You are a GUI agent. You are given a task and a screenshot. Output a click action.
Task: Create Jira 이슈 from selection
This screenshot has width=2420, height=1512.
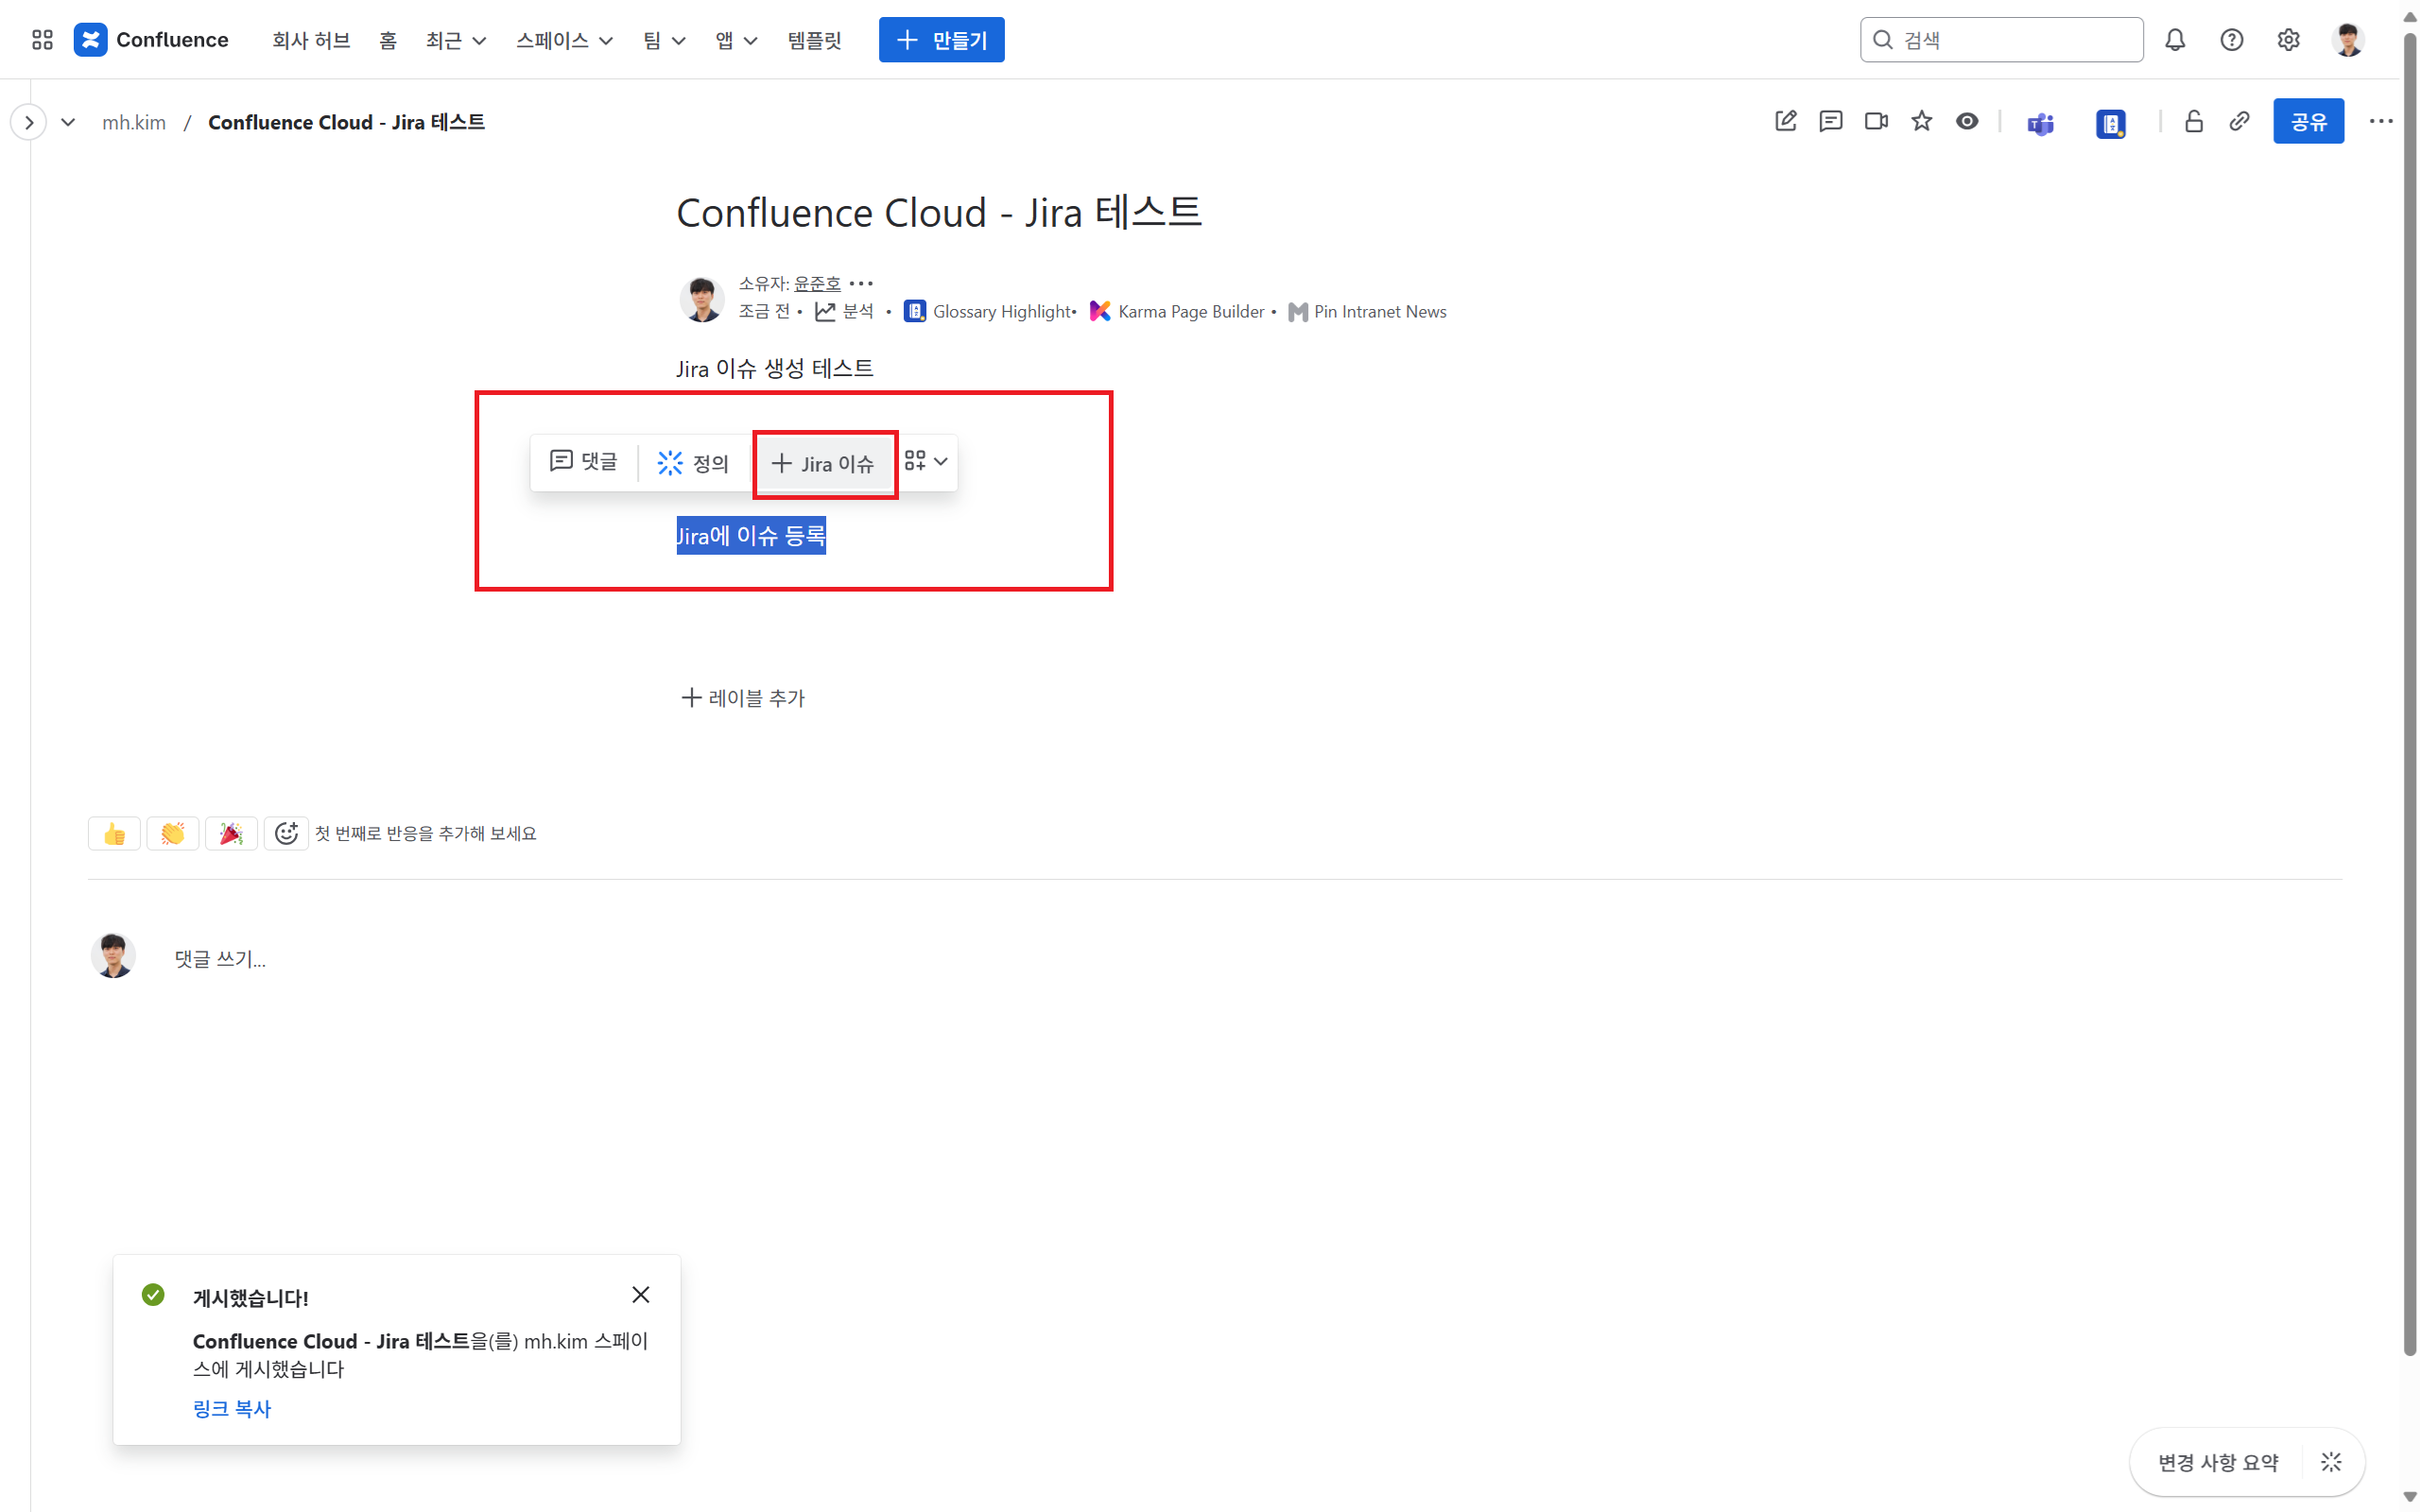click(823, 464)
